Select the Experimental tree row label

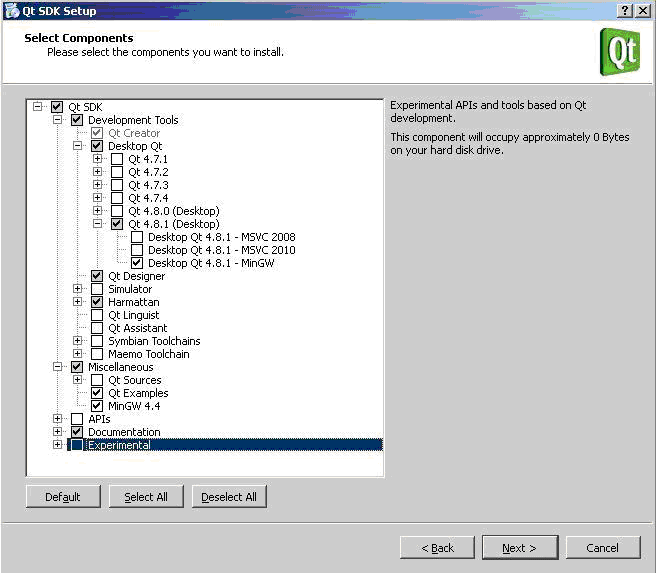click(119, 445)
